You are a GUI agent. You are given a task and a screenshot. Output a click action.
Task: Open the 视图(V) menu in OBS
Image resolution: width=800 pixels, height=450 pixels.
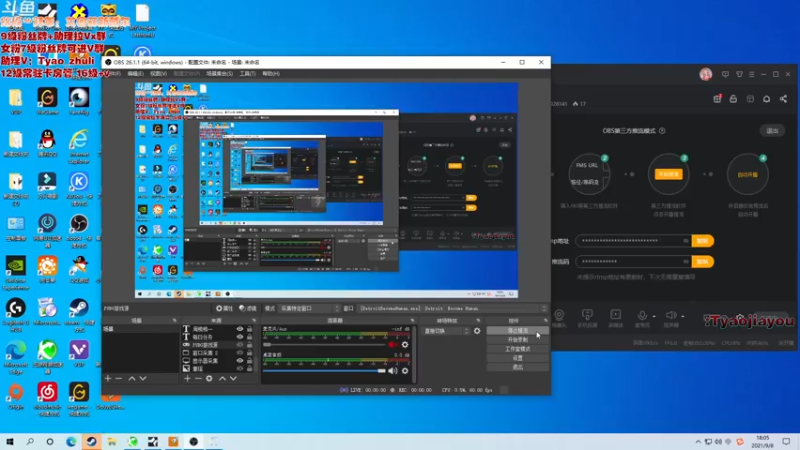pyautogui.click(x=158, y=73)
